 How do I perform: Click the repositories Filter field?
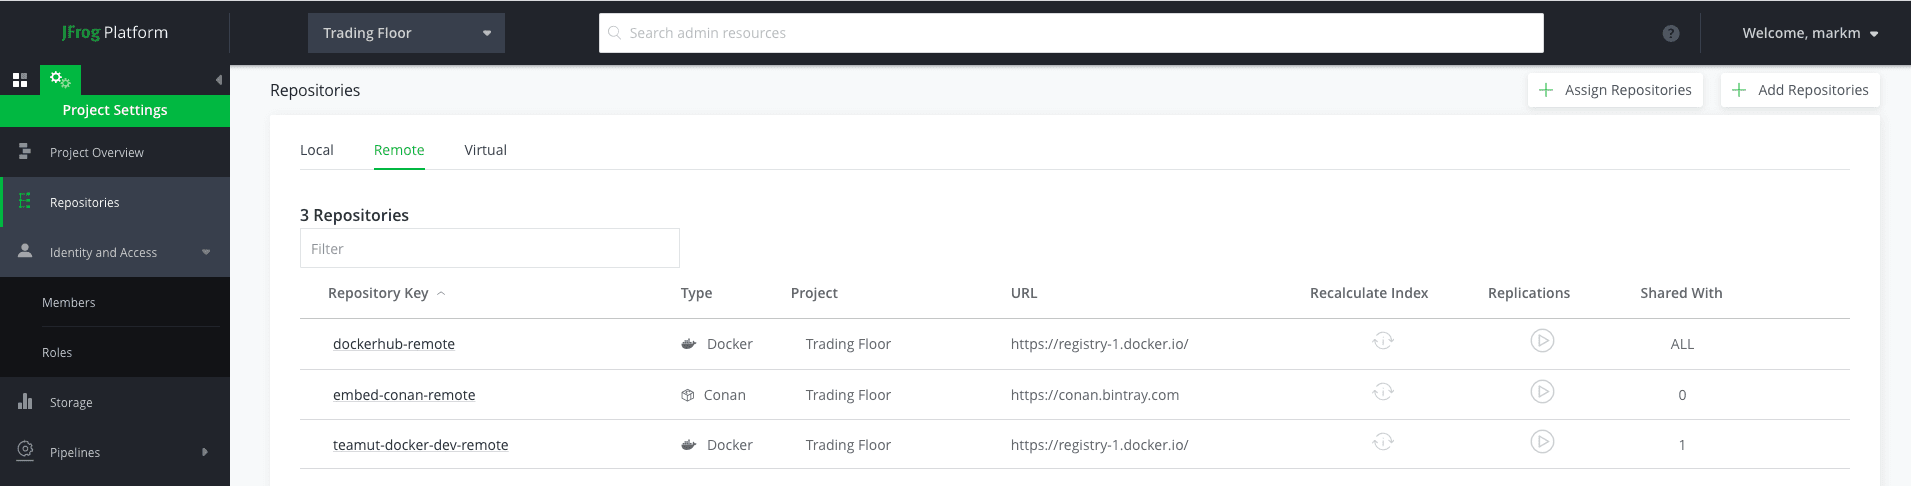[x=490, y=248]
